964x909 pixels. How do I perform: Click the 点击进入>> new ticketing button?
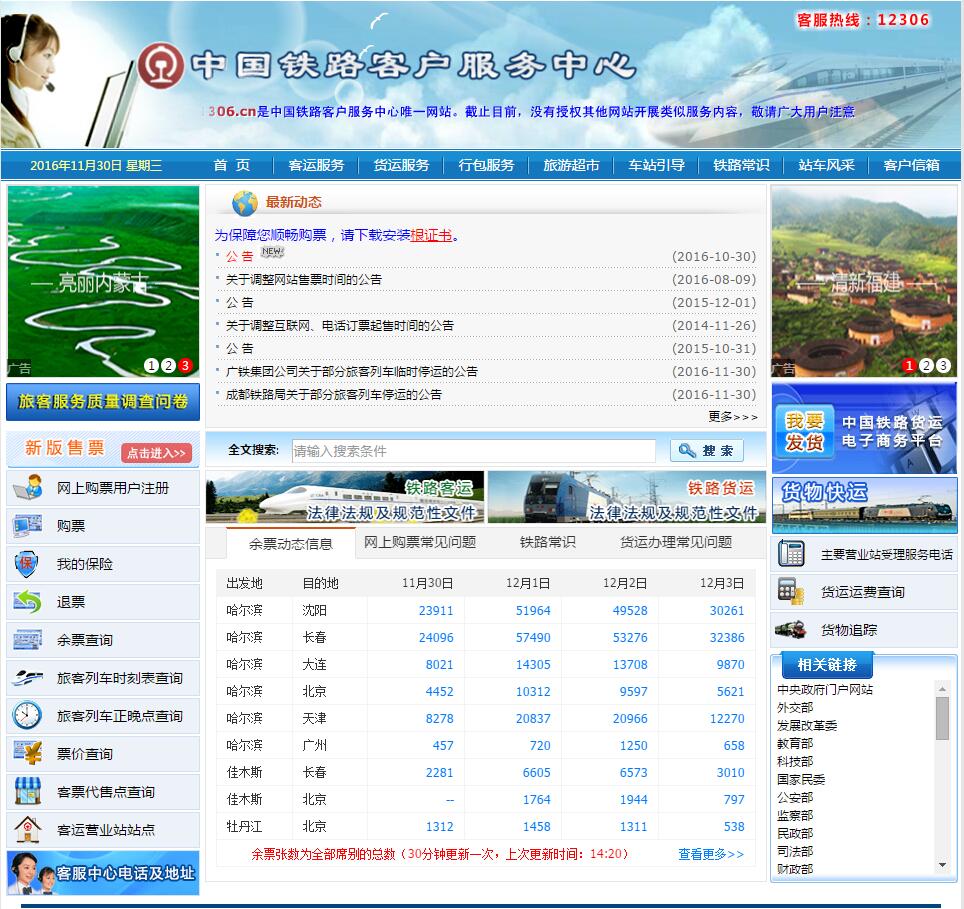point(156,453)
